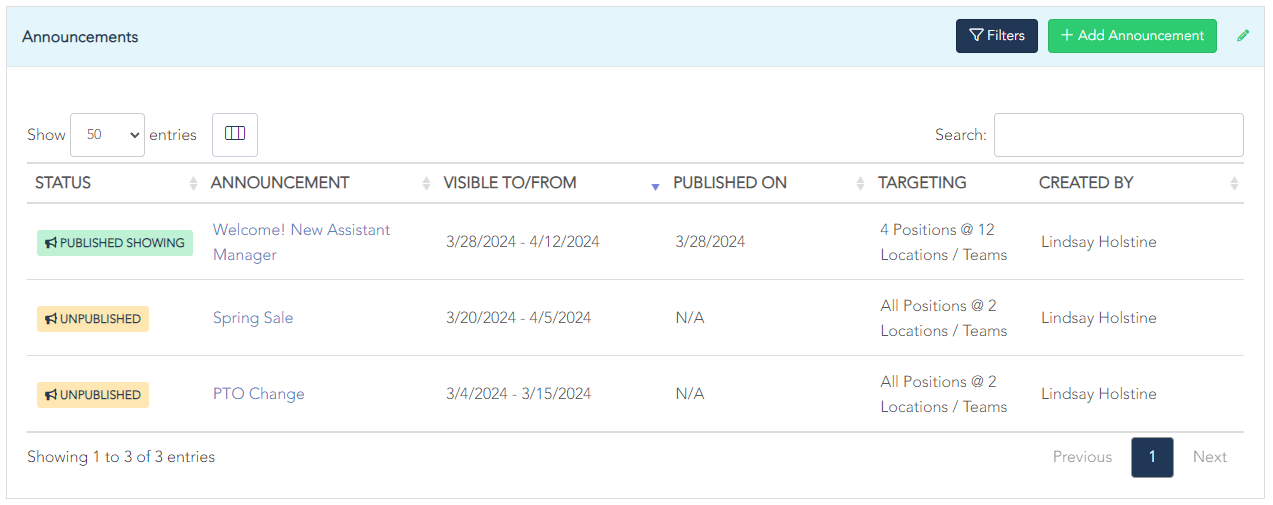This screenshot has height=505, width=1273.
Task: Click the Add Announcement button
Action: click(x=1132, y=36)
